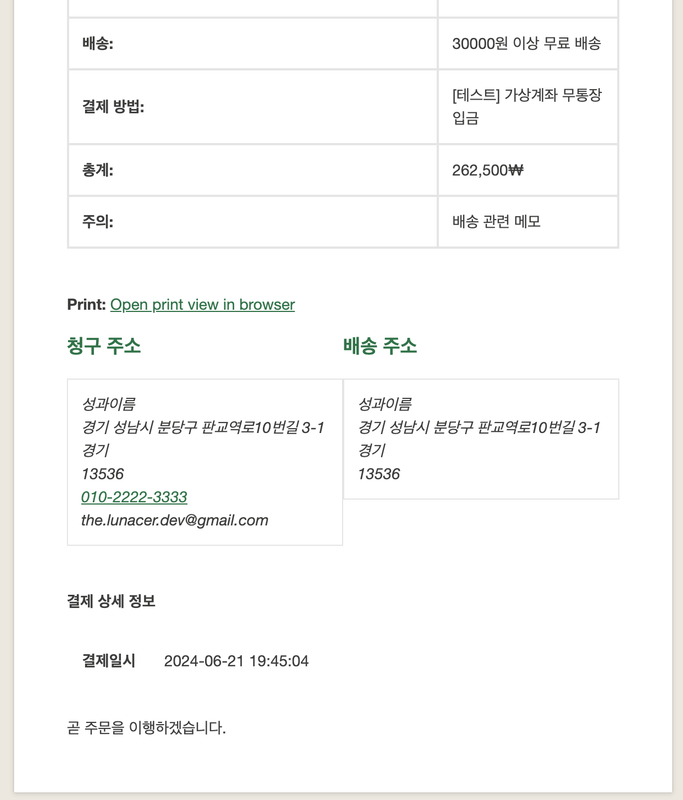683x800 pixels.
Task: Click the 주의: row label
Action: pyautogui.click(x=98, y=221)
